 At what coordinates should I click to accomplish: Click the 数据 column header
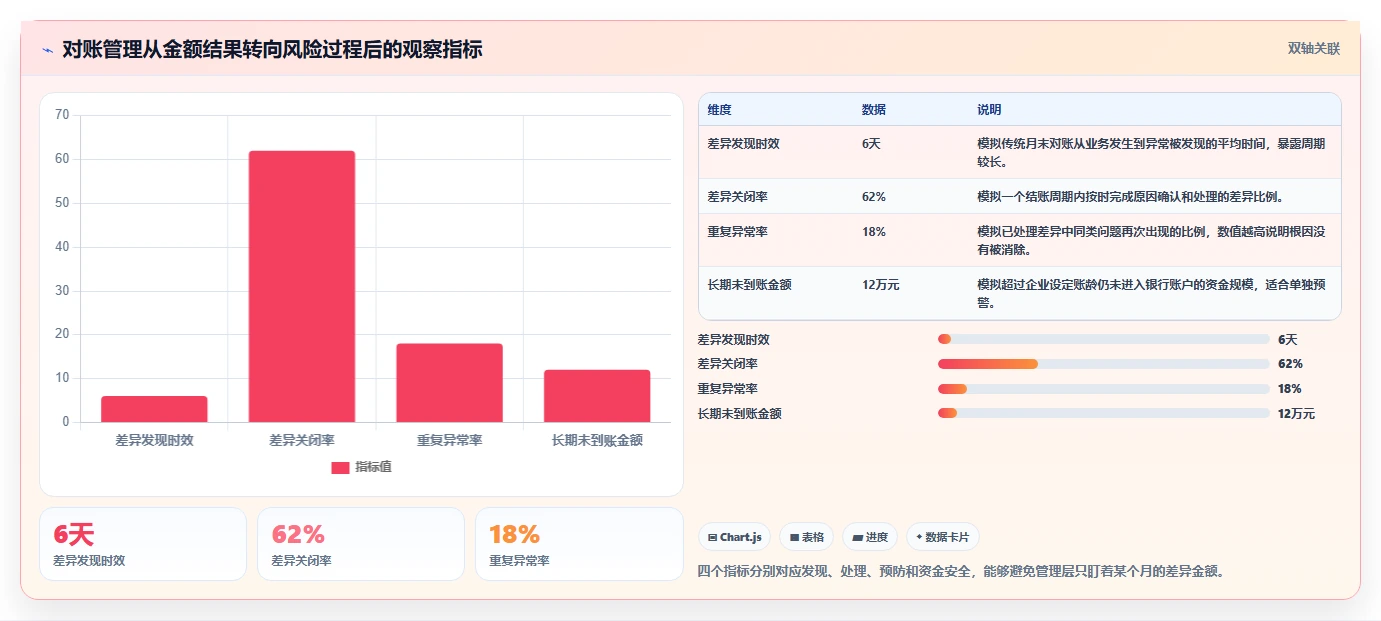(873, 110)
